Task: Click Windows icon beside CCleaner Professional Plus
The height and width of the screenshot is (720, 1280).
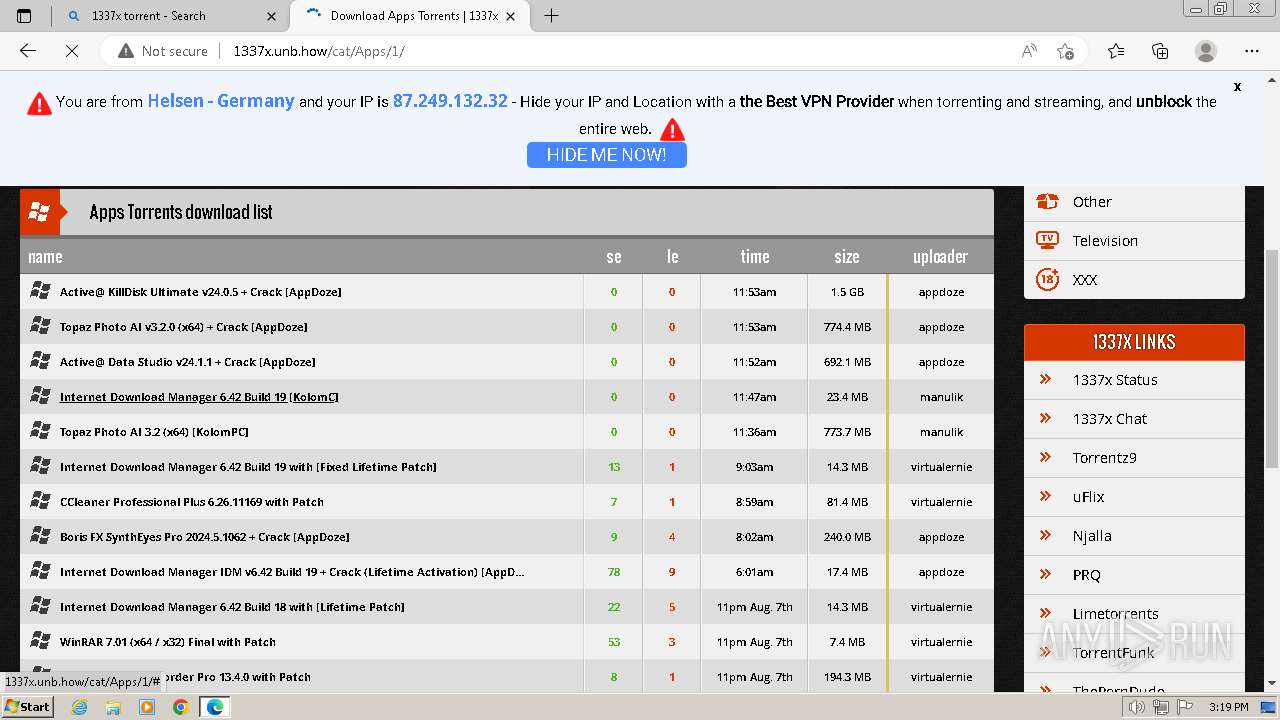Action: (x=40, y=501)
